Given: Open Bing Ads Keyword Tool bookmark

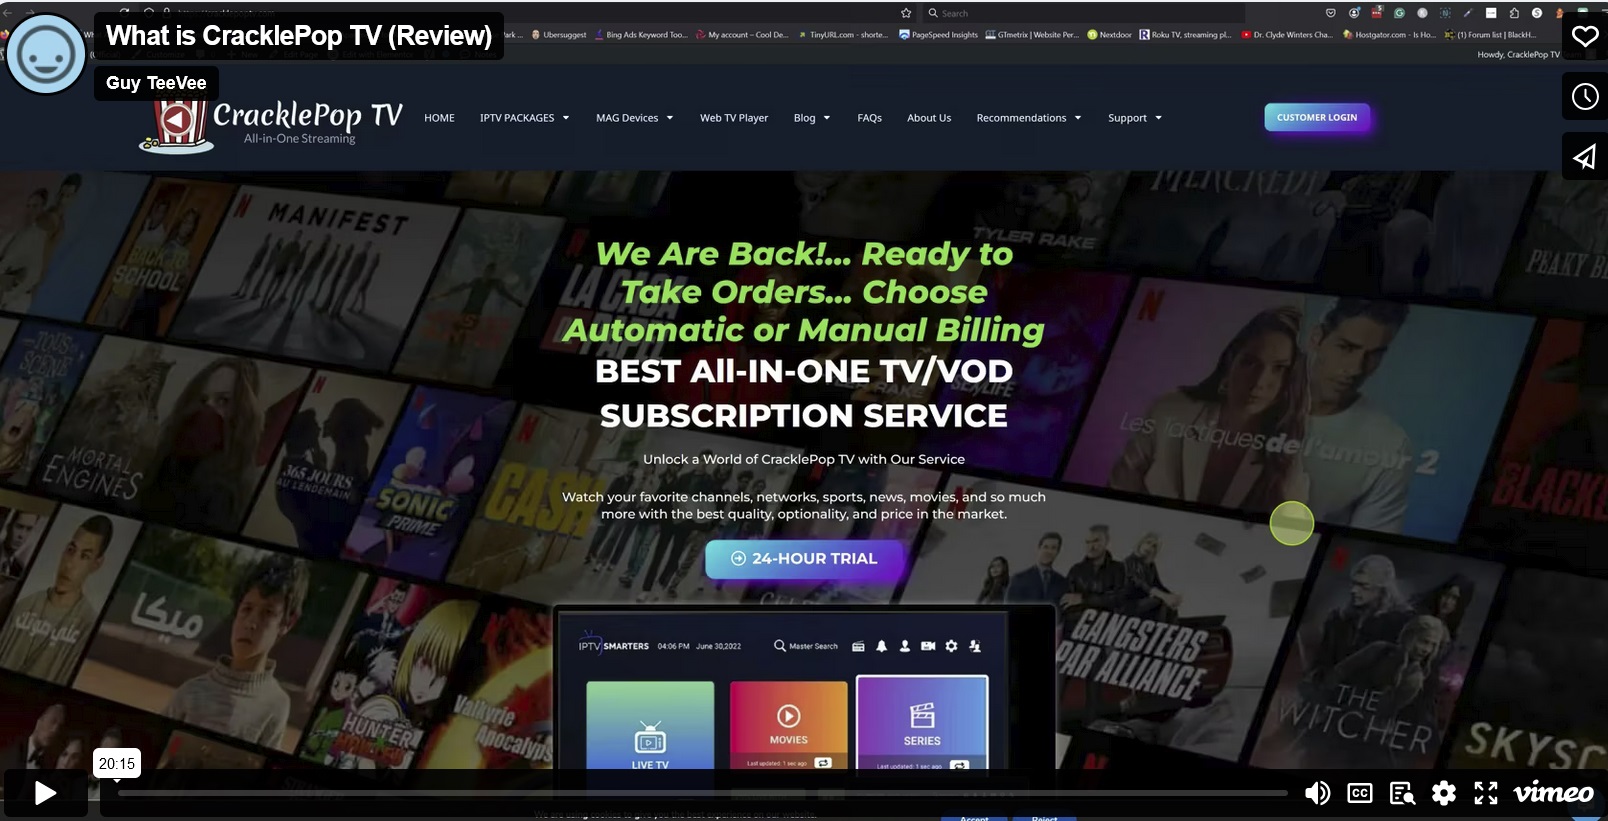Looking at the screenshot, I should (x=641, y=35).
